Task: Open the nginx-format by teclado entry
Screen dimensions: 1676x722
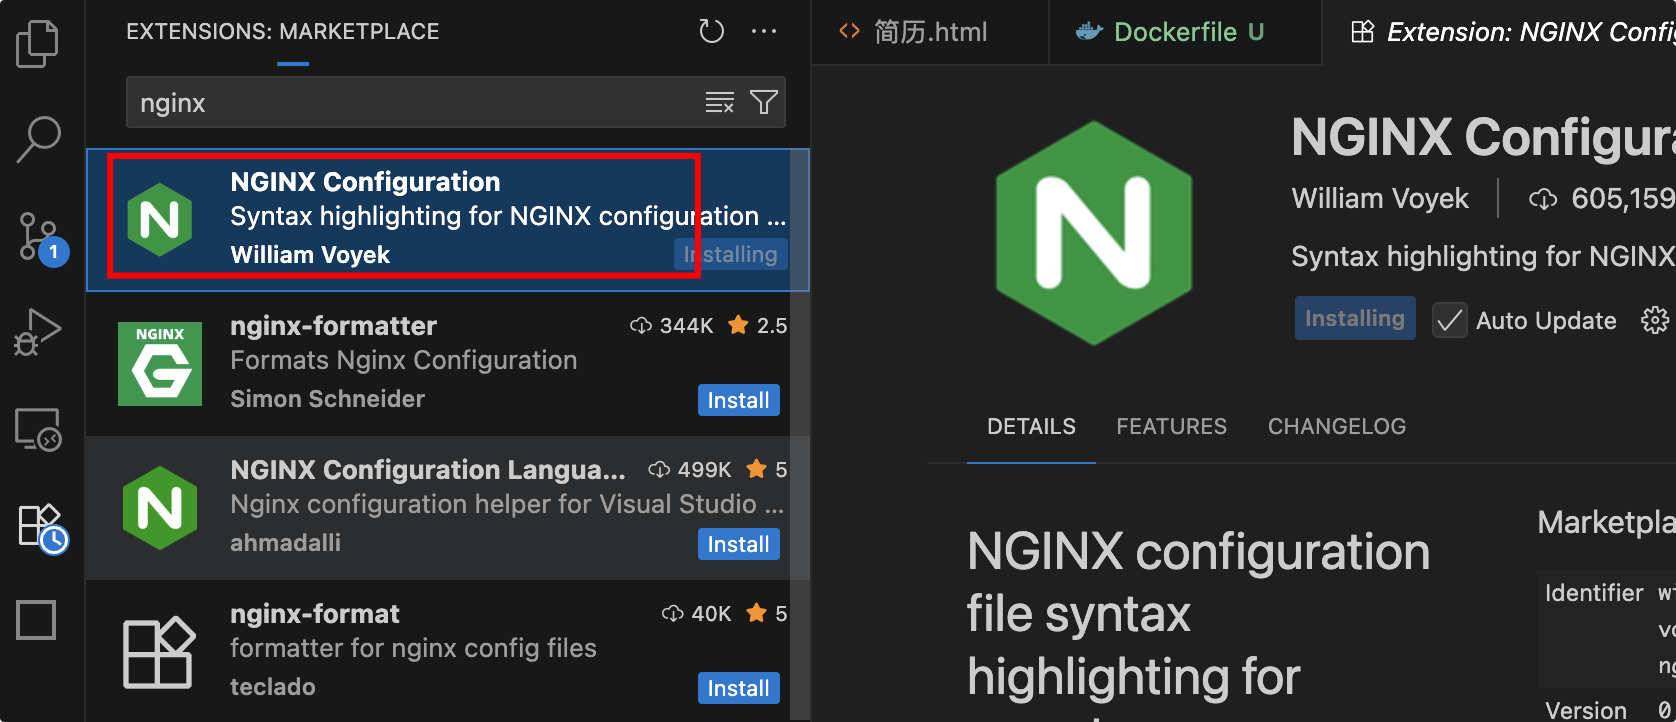Action: click(x=438, y=651)
